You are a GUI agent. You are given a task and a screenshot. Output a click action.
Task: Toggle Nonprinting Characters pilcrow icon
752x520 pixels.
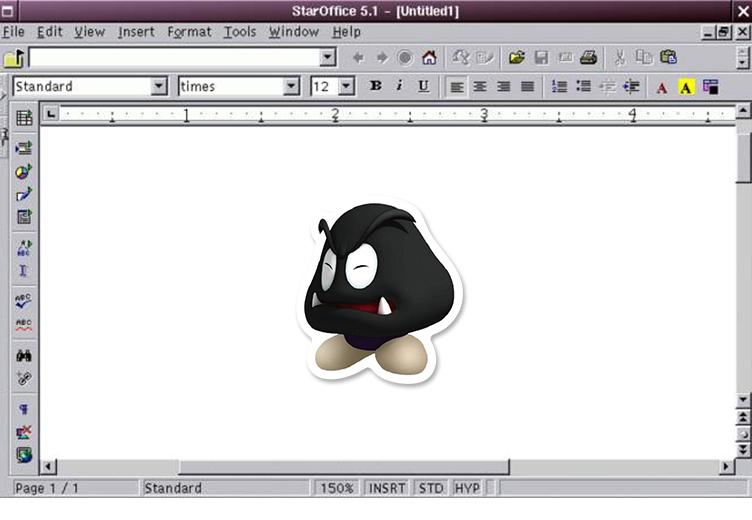tap(24, 409)
